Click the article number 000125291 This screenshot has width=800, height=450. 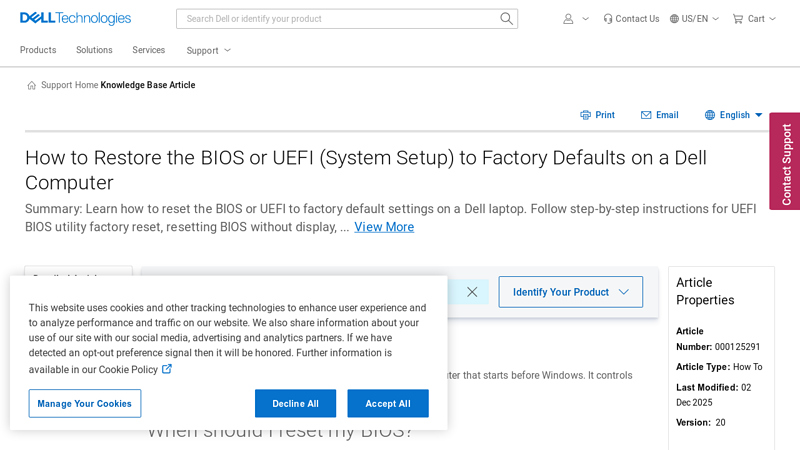pos(737,347)
